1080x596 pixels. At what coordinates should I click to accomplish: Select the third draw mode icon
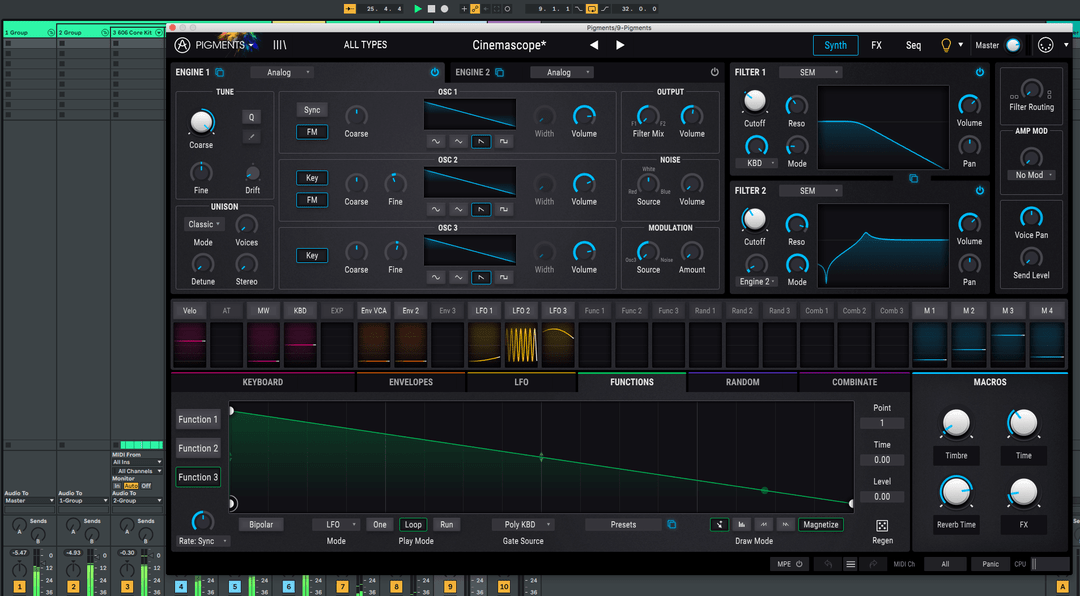763,524
